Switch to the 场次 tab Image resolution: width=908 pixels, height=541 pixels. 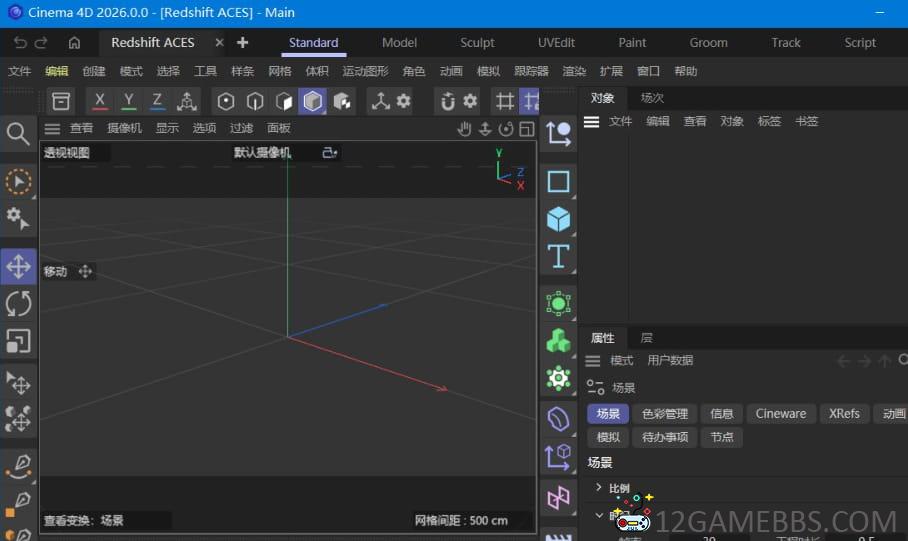(652, 98)
